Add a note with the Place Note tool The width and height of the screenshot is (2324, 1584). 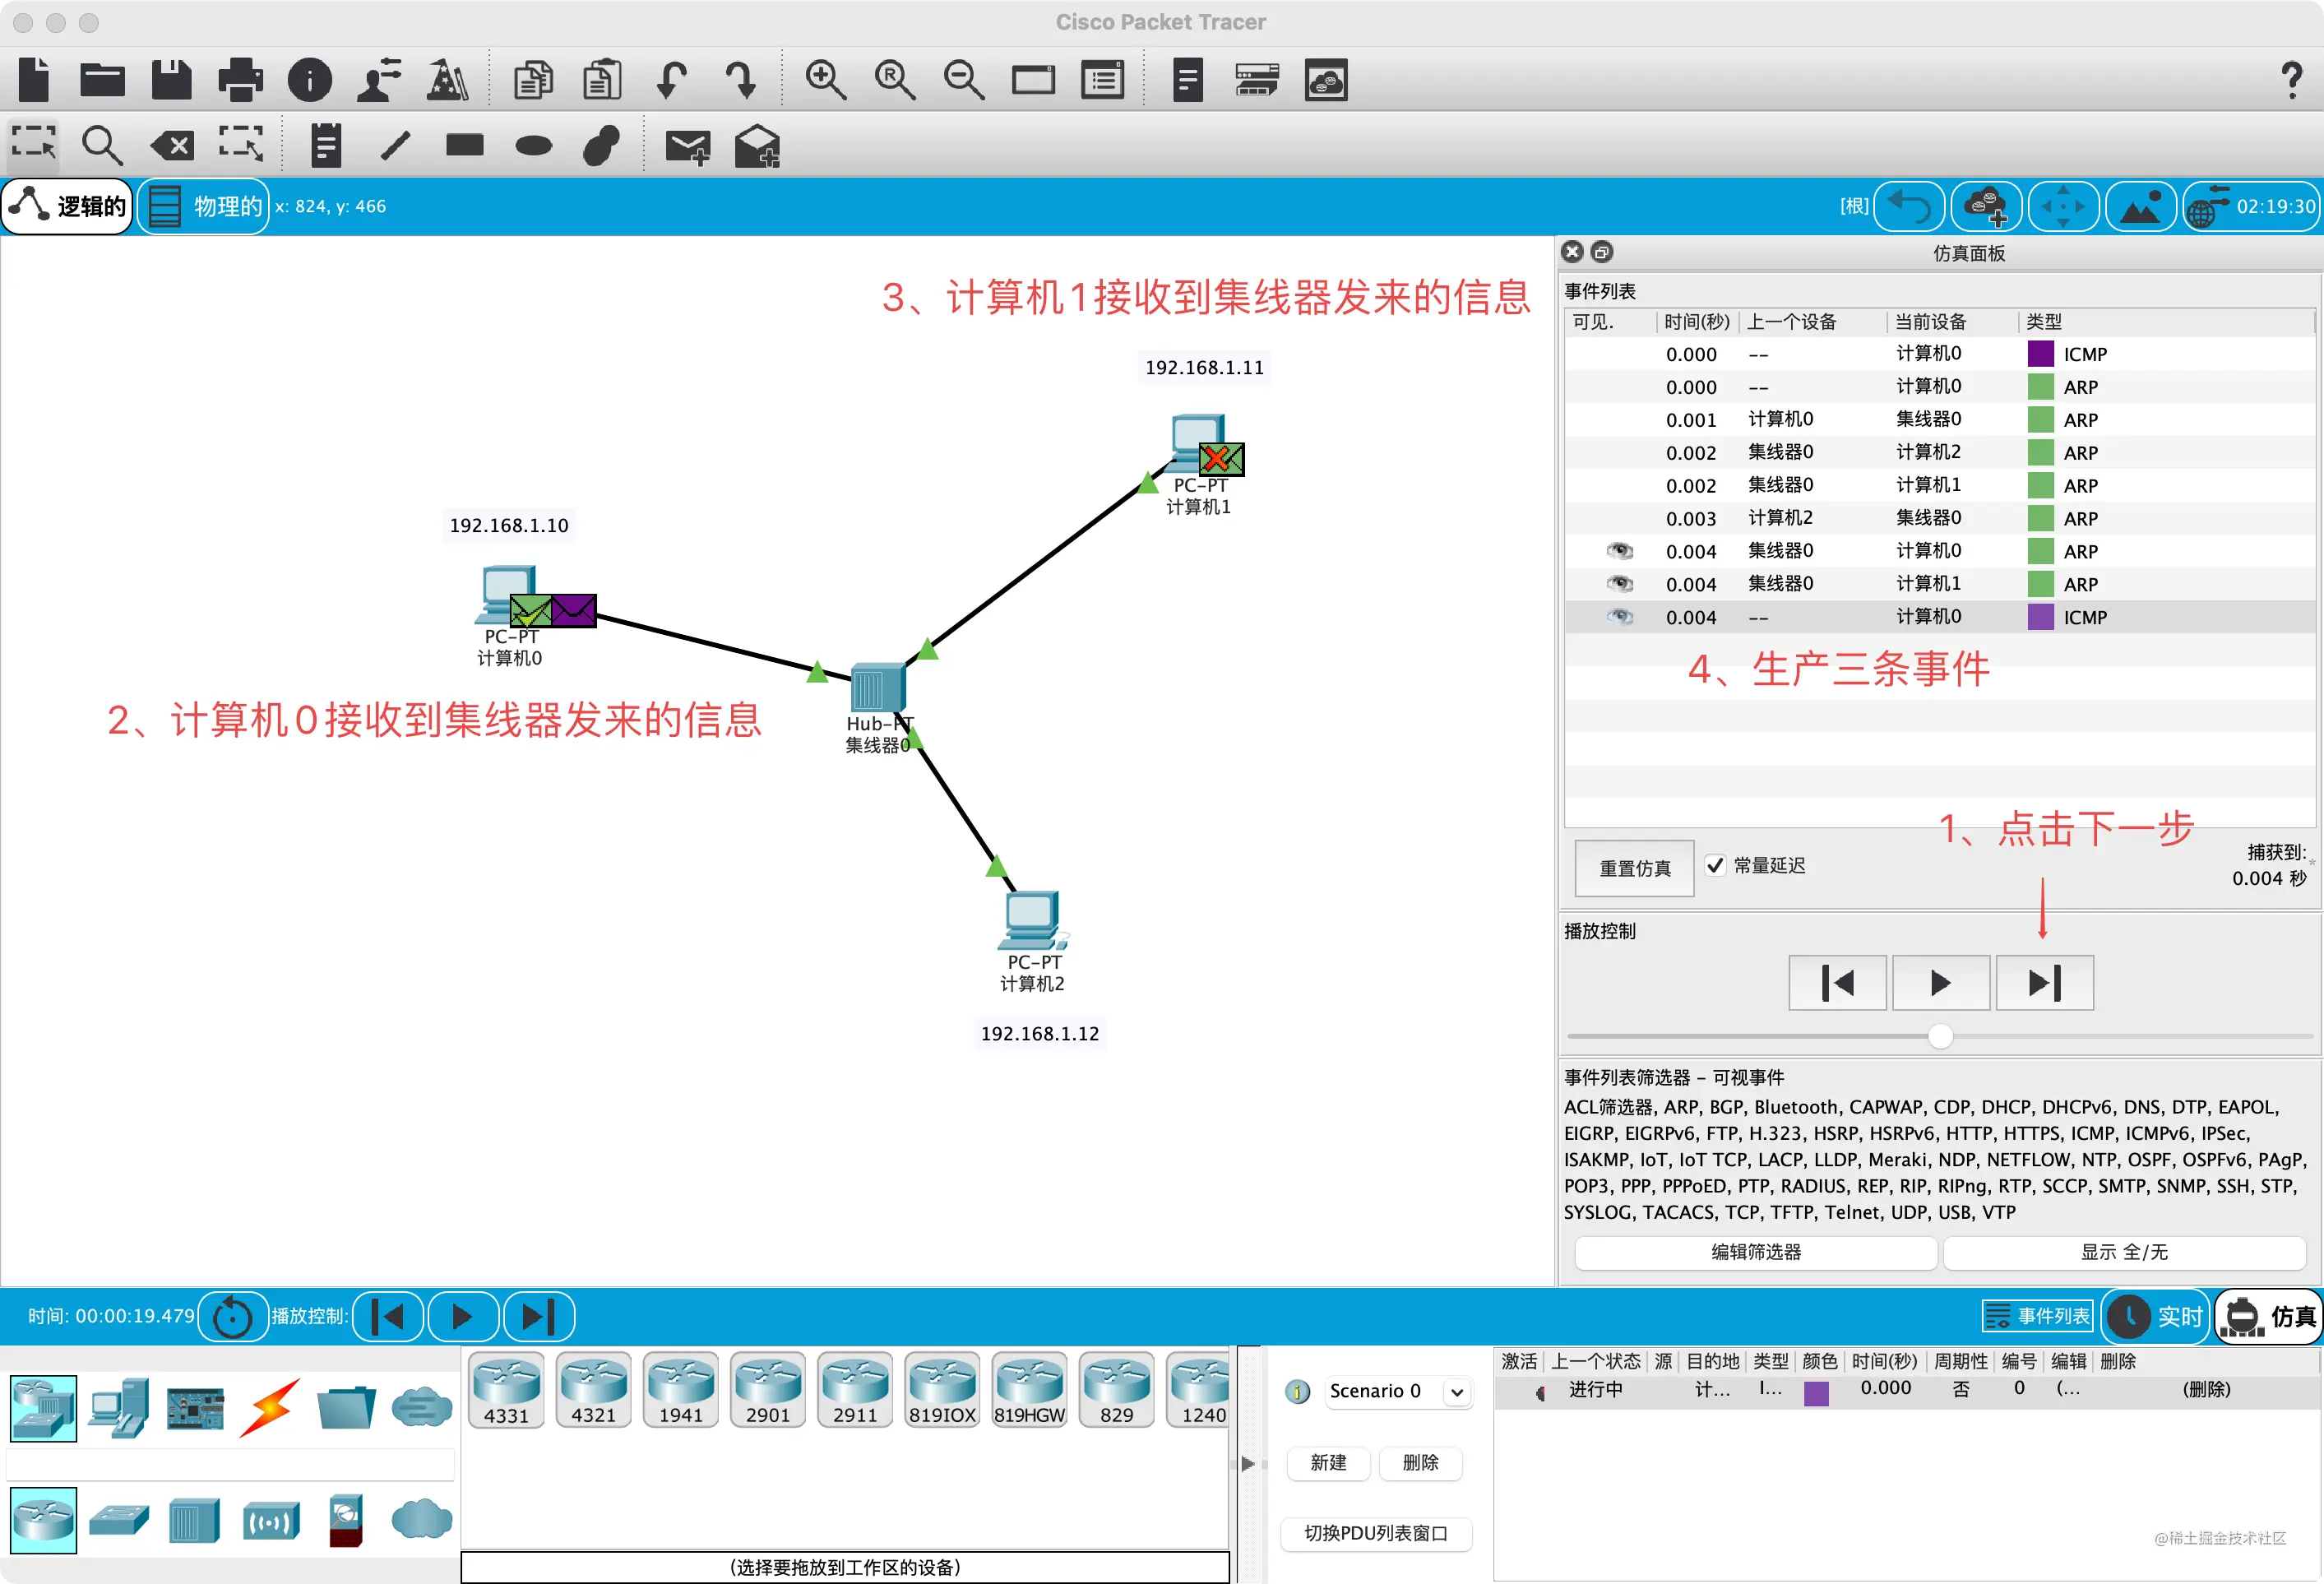click(326, 145)
